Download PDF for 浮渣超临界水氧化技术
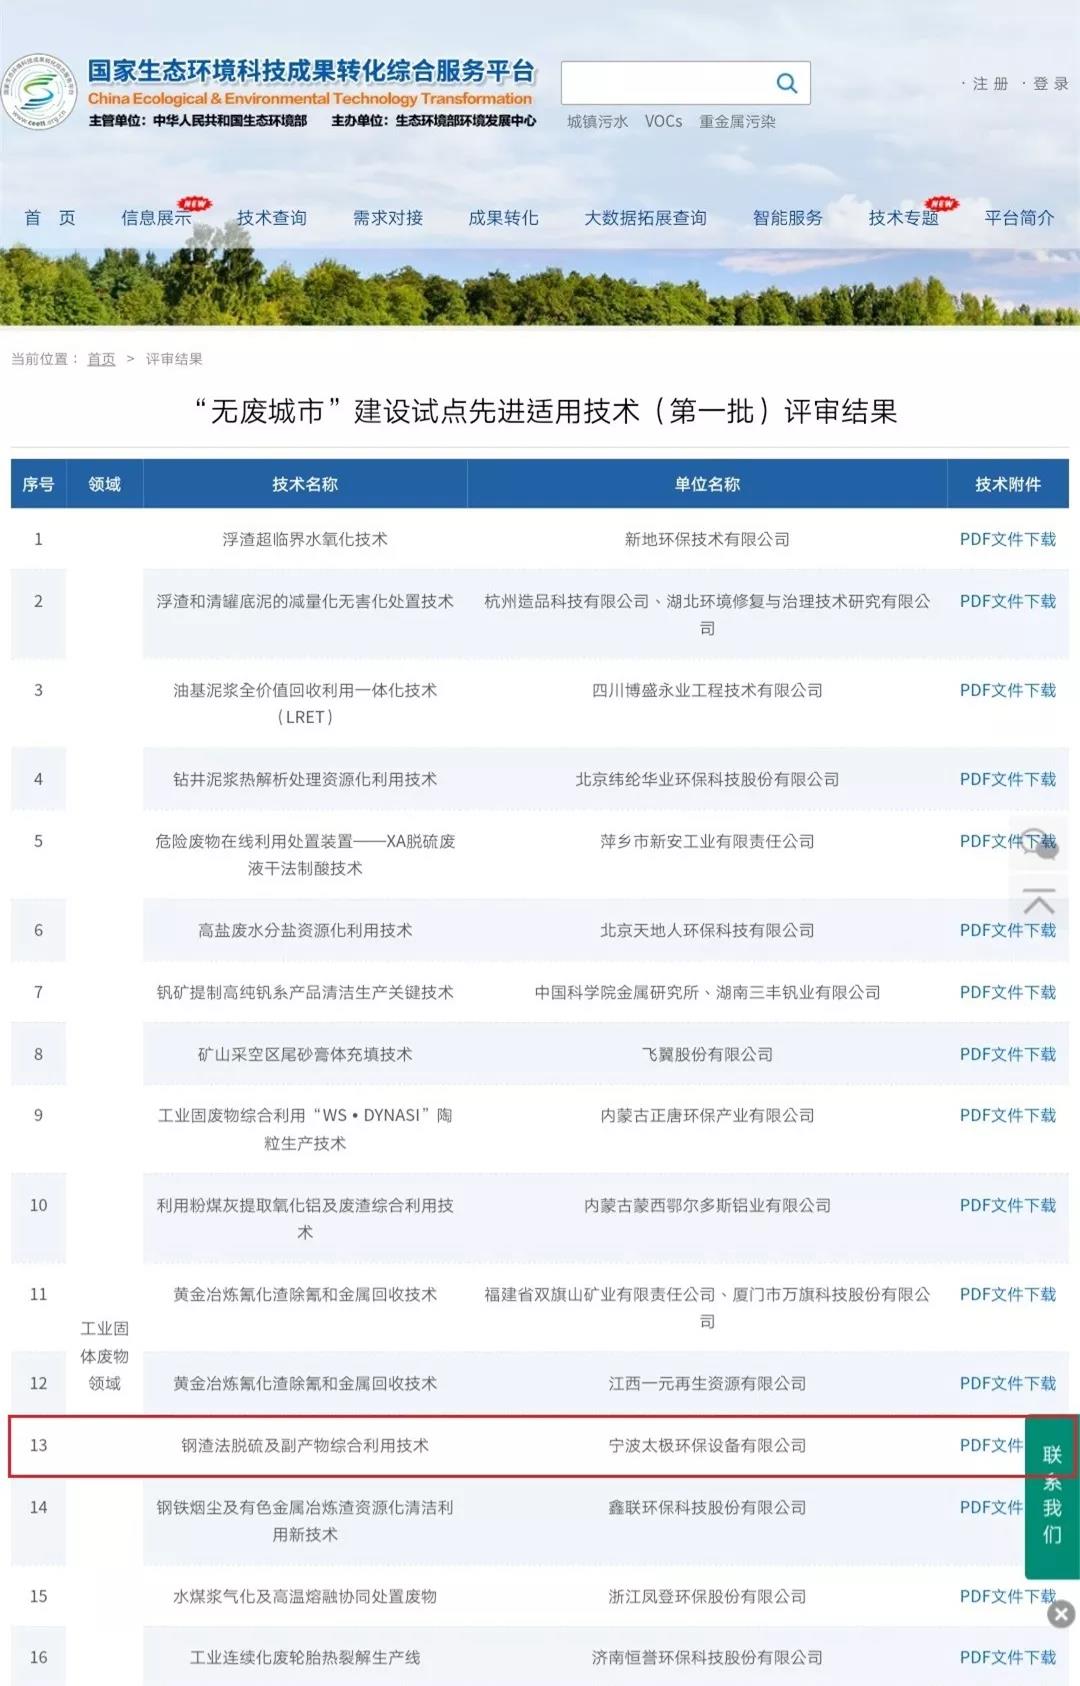 [1008, 539]
